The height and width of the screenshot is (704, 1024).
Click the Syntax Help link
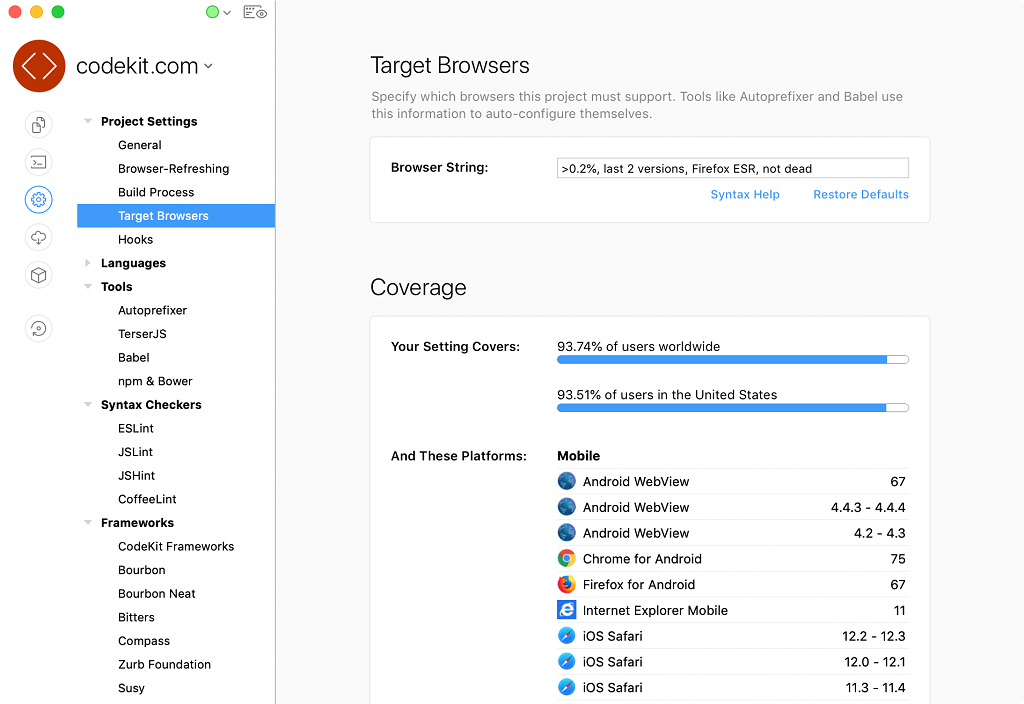point(744,194)
